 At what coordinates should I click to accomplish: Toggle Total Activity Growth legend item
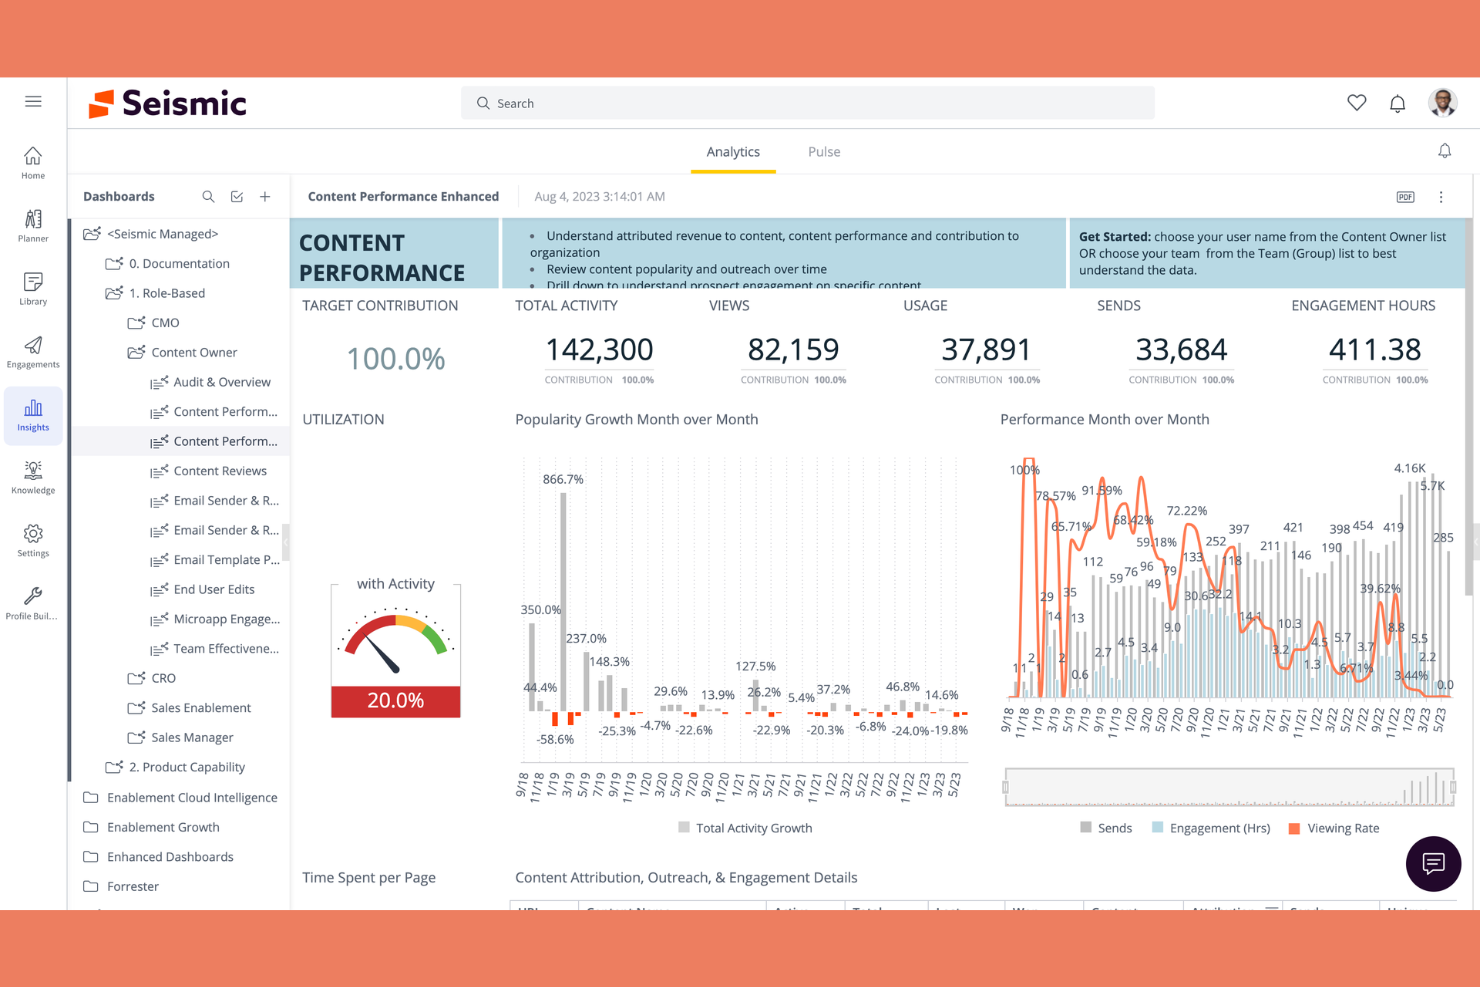click(745, 828)
